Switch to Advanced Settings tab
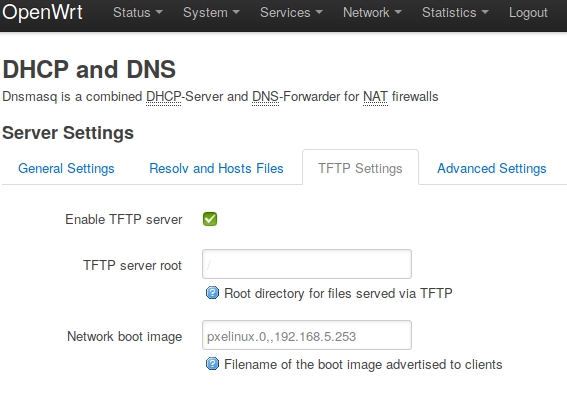Screen dimensions: 567x396 492,169
